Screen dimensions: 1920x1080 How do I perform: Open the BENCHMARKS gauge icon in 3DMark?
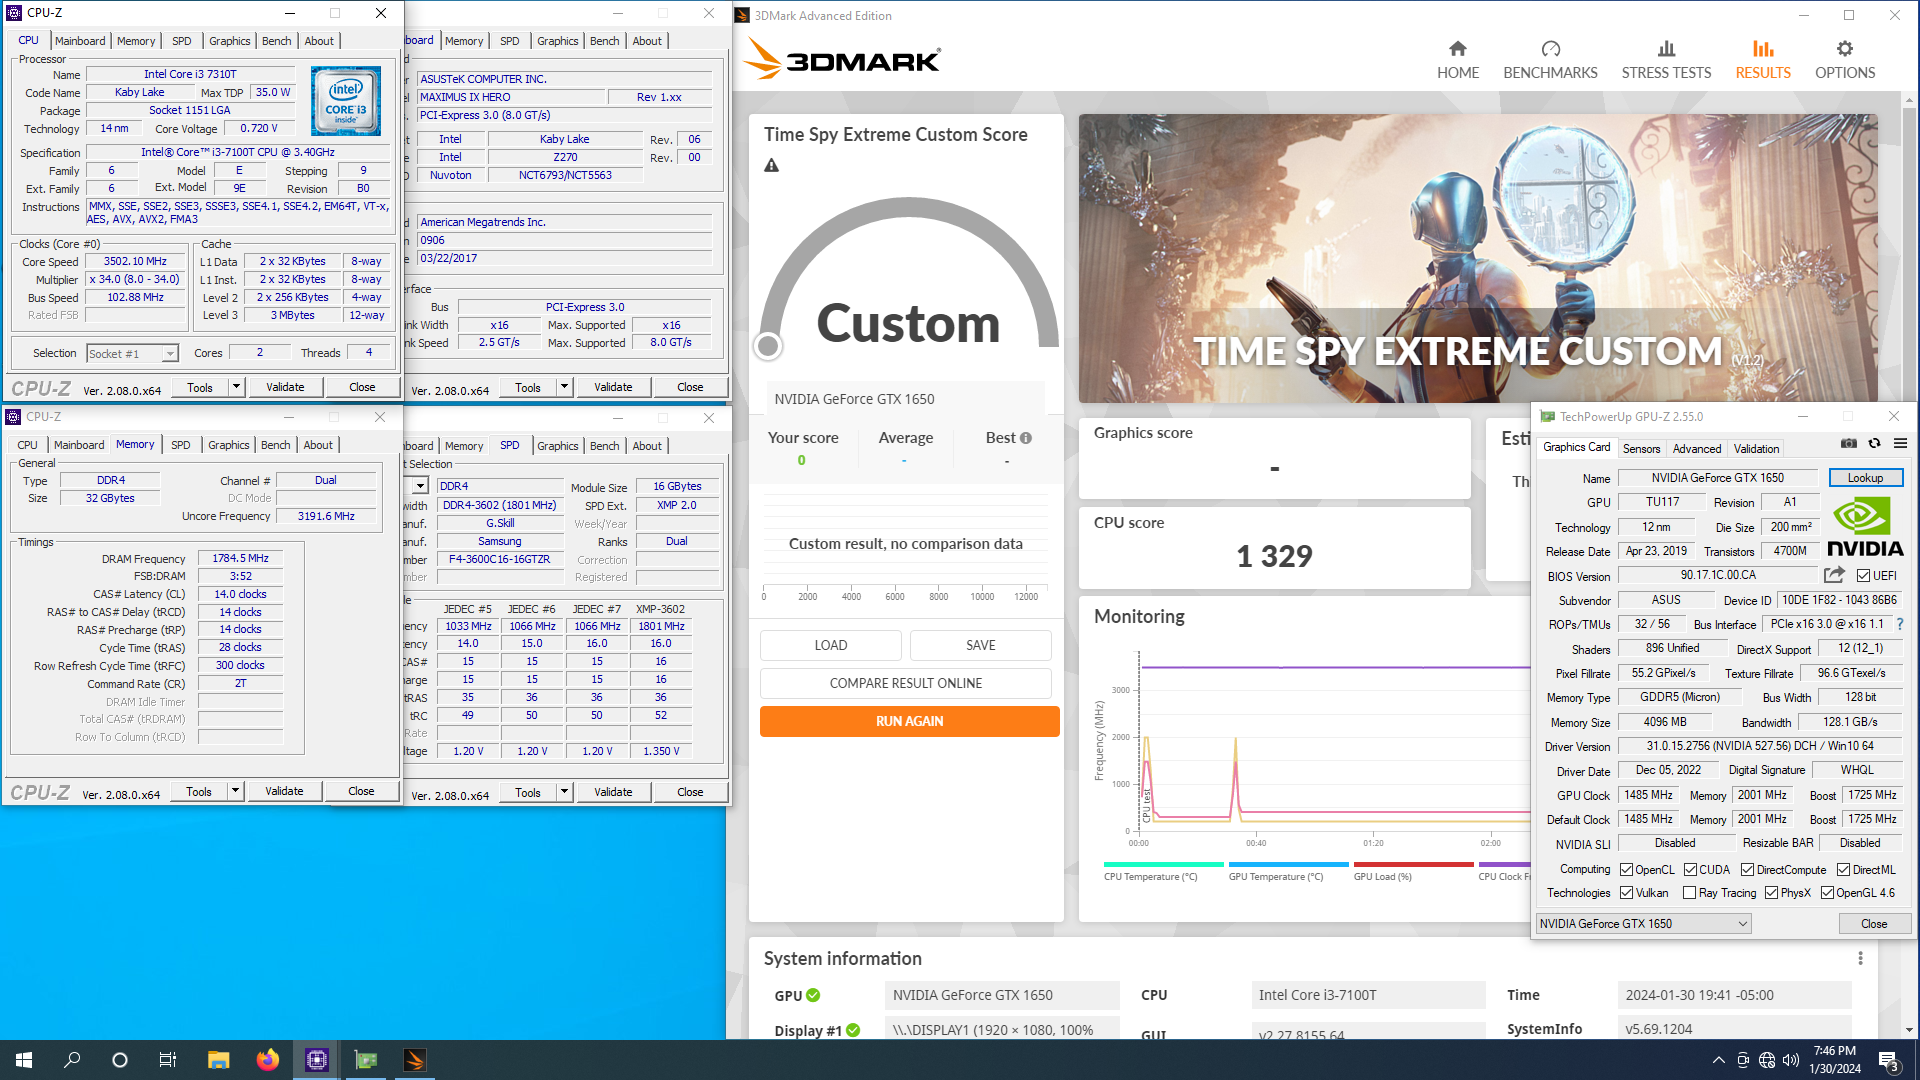coord(1550,48)
